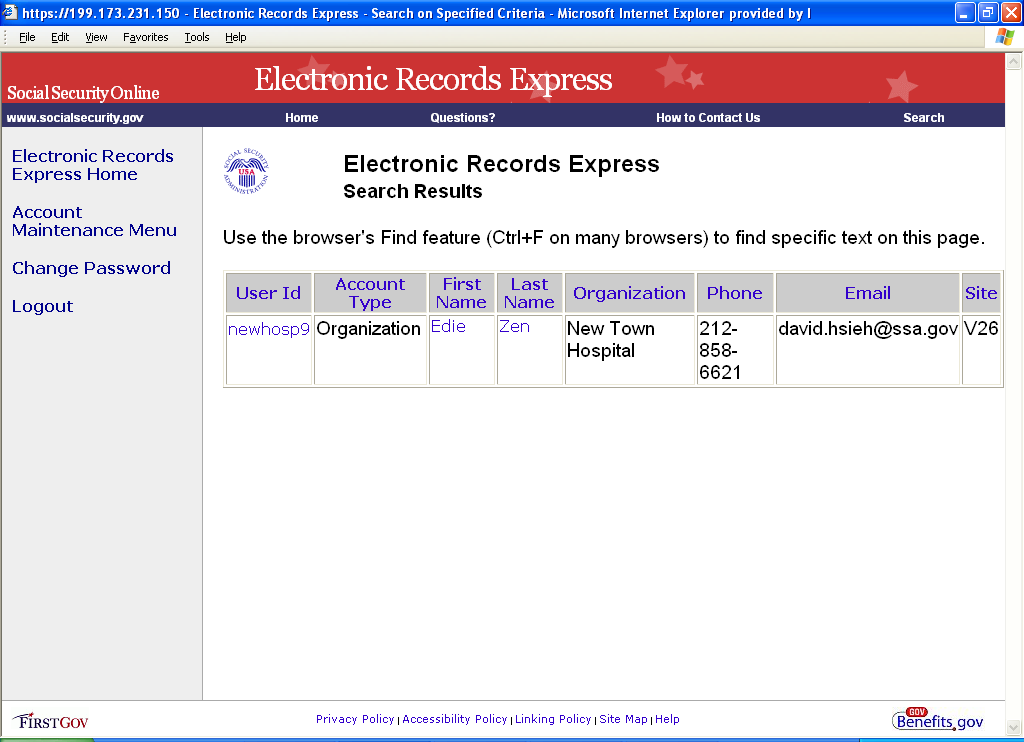
Task: Click last name Zen link
Action: point(515,327)
